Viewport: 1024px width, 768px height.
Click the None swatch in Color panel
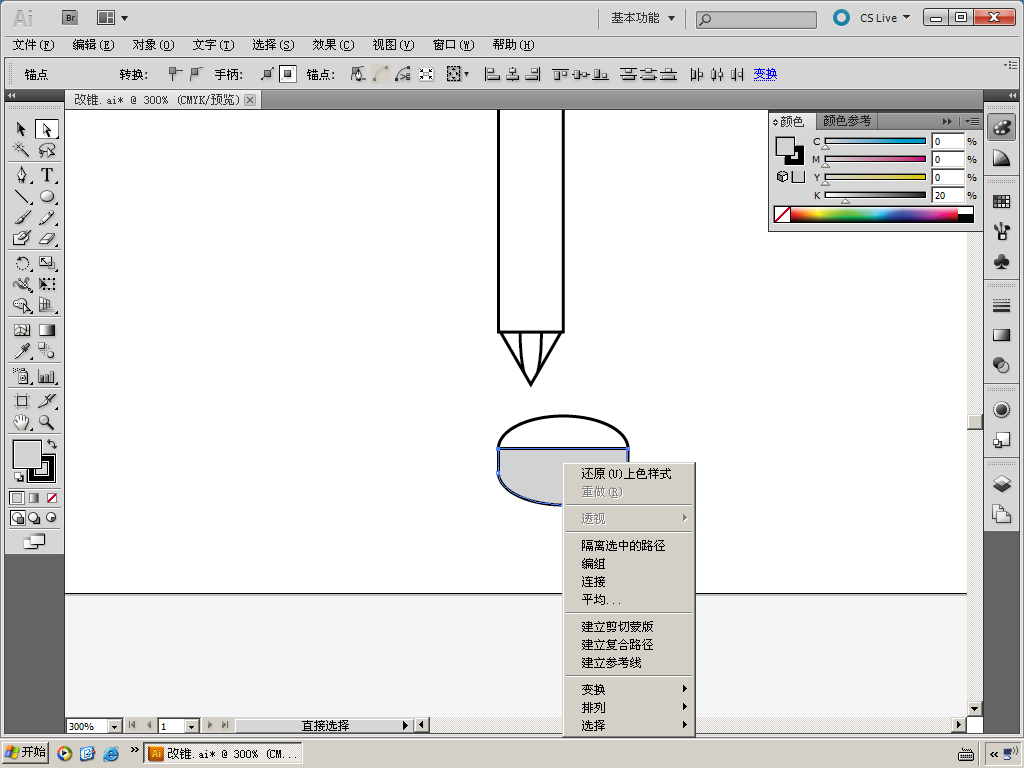(x=782, y=214)
